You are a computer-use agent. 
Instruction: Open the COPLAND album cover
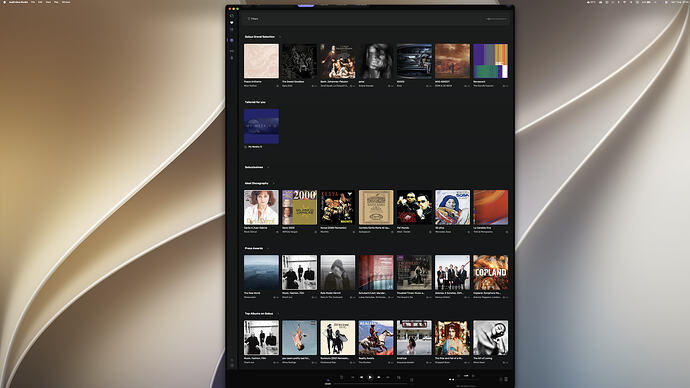point(491,272)
